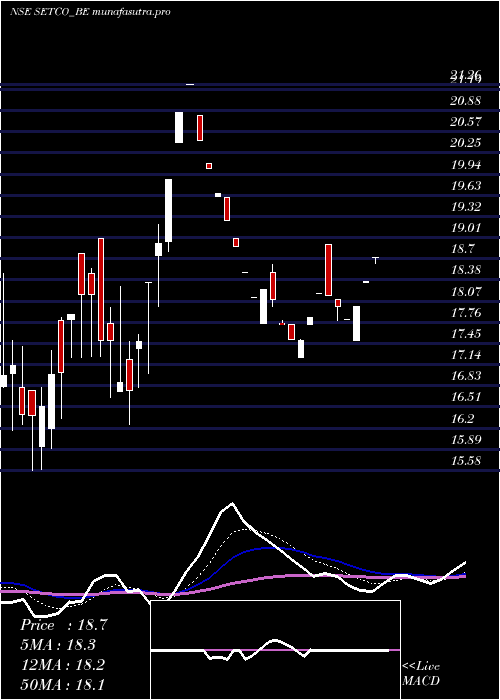Click the 50MA : 18.1 readout
The width and height of the screenshot is (500, 700).
pyautogui.click(x=62, y=684)
